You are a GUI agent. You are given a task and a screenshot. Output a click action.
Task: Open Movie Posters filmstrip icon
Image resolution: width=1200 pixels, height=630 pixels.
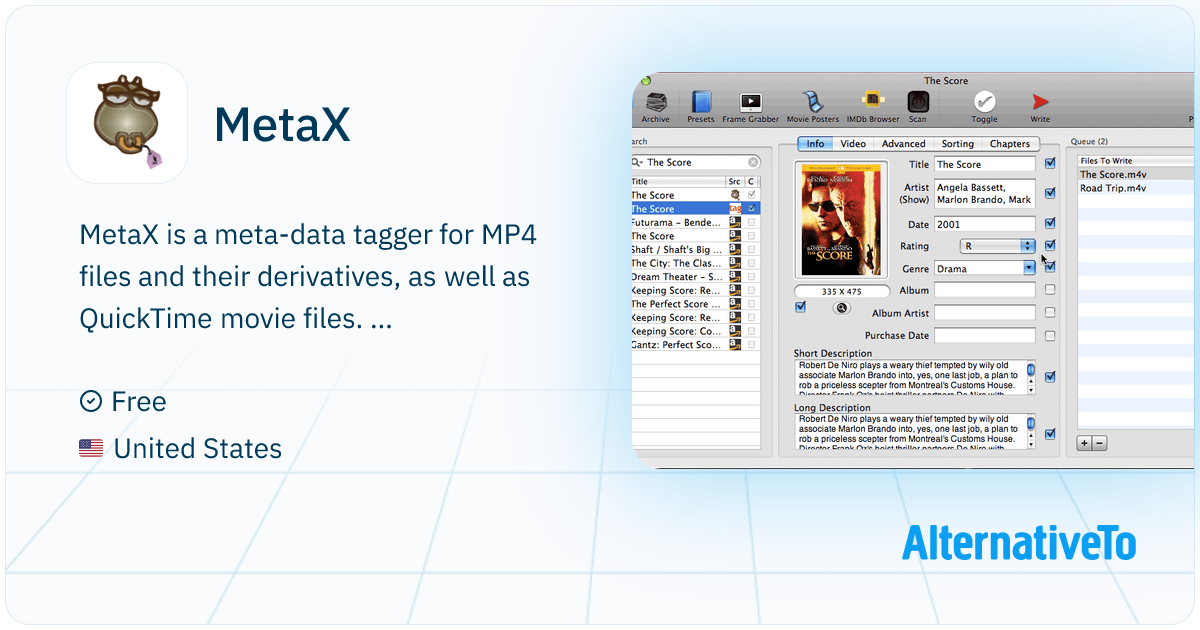tap(813, 102)
